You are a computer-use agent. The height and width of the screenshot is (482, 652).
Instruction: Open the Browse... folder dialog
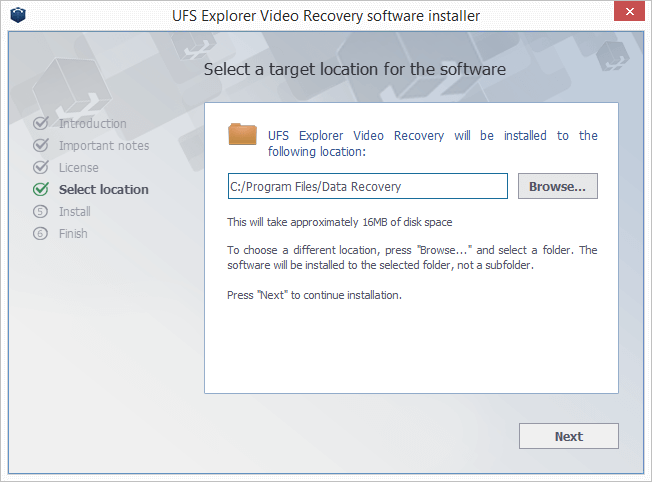(558, 186)
